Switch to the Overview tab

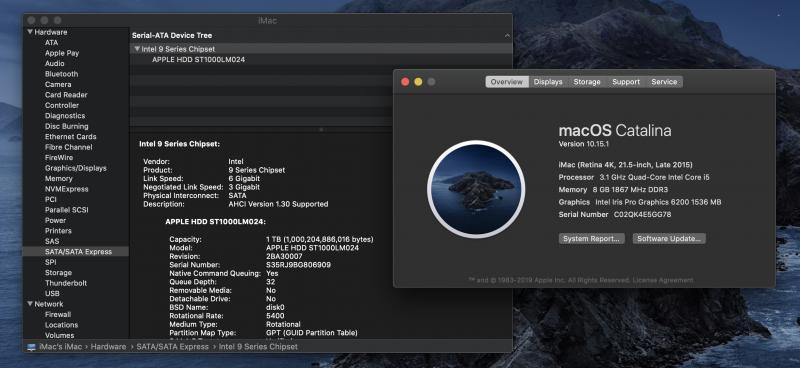pyautogui.click(x=507, y=82)
